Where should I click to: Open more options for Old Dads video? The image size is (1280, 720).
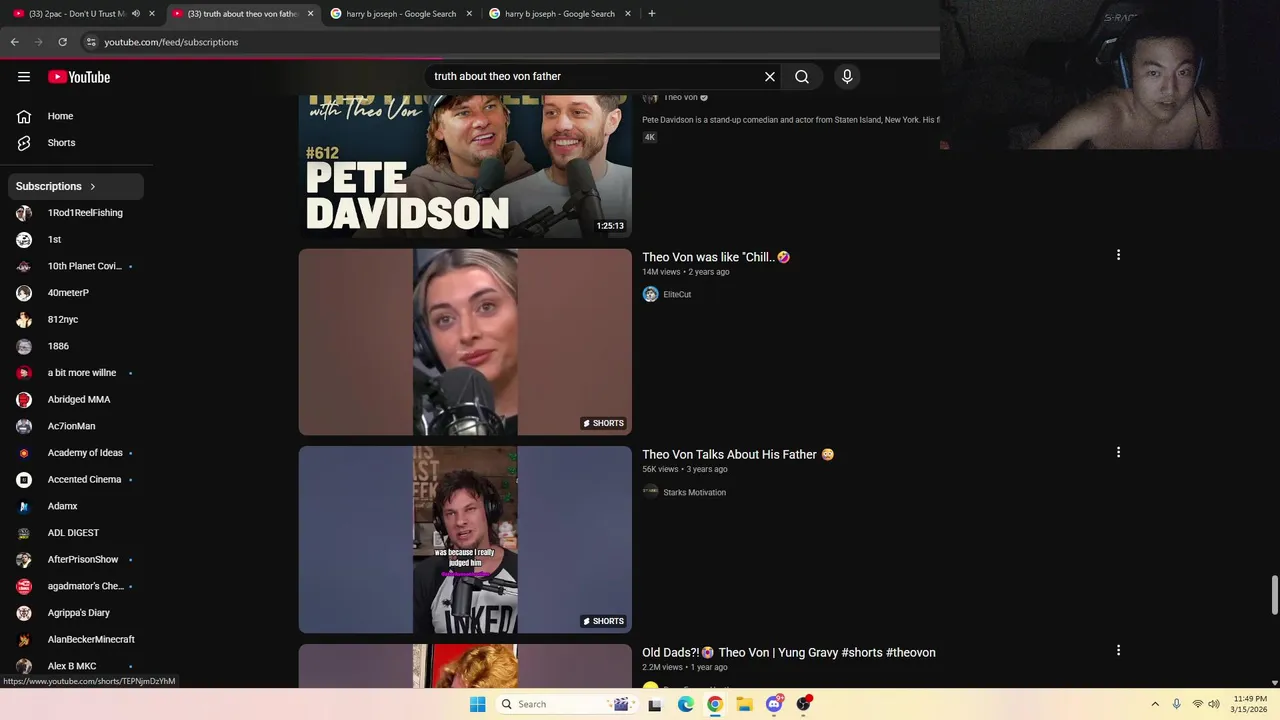[x=1118, y=650]
